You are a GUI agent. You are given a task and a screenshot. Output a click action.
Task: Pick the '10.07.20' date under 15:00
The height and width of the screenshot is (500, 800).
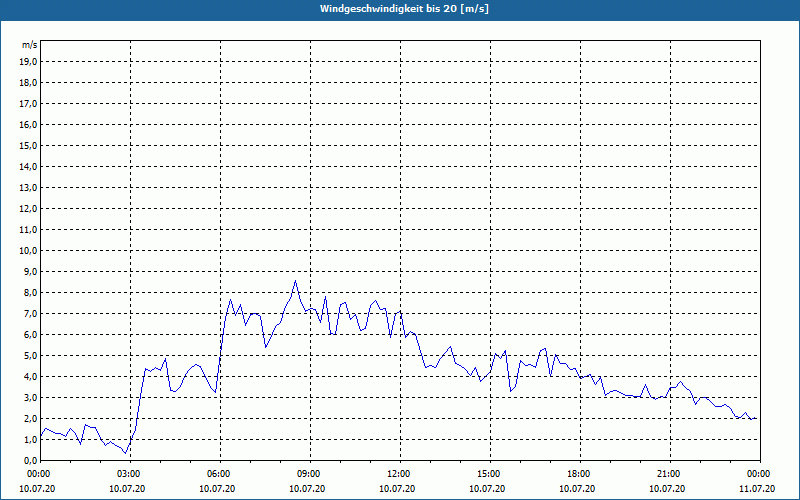tap(487, 489)
